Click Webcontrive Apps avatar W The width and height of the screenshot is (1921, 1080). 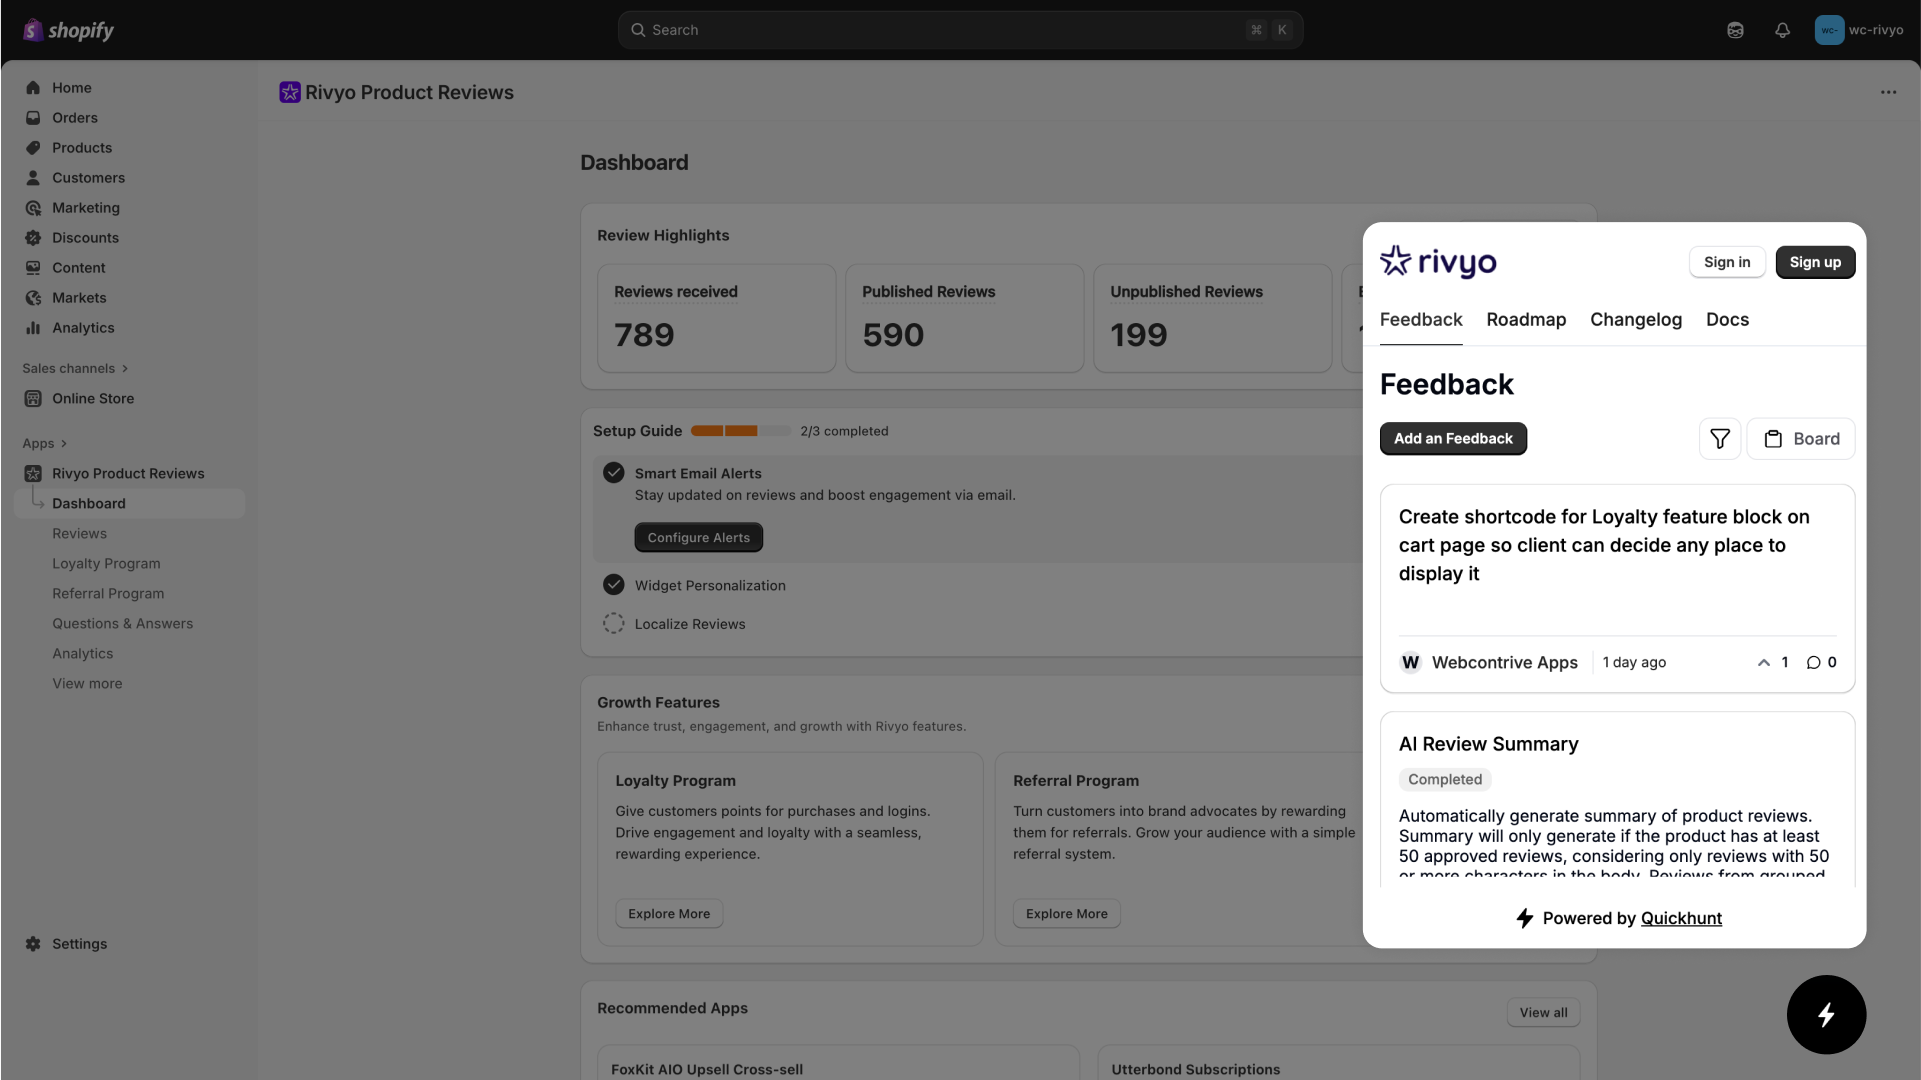click(x=1410, y=662)
